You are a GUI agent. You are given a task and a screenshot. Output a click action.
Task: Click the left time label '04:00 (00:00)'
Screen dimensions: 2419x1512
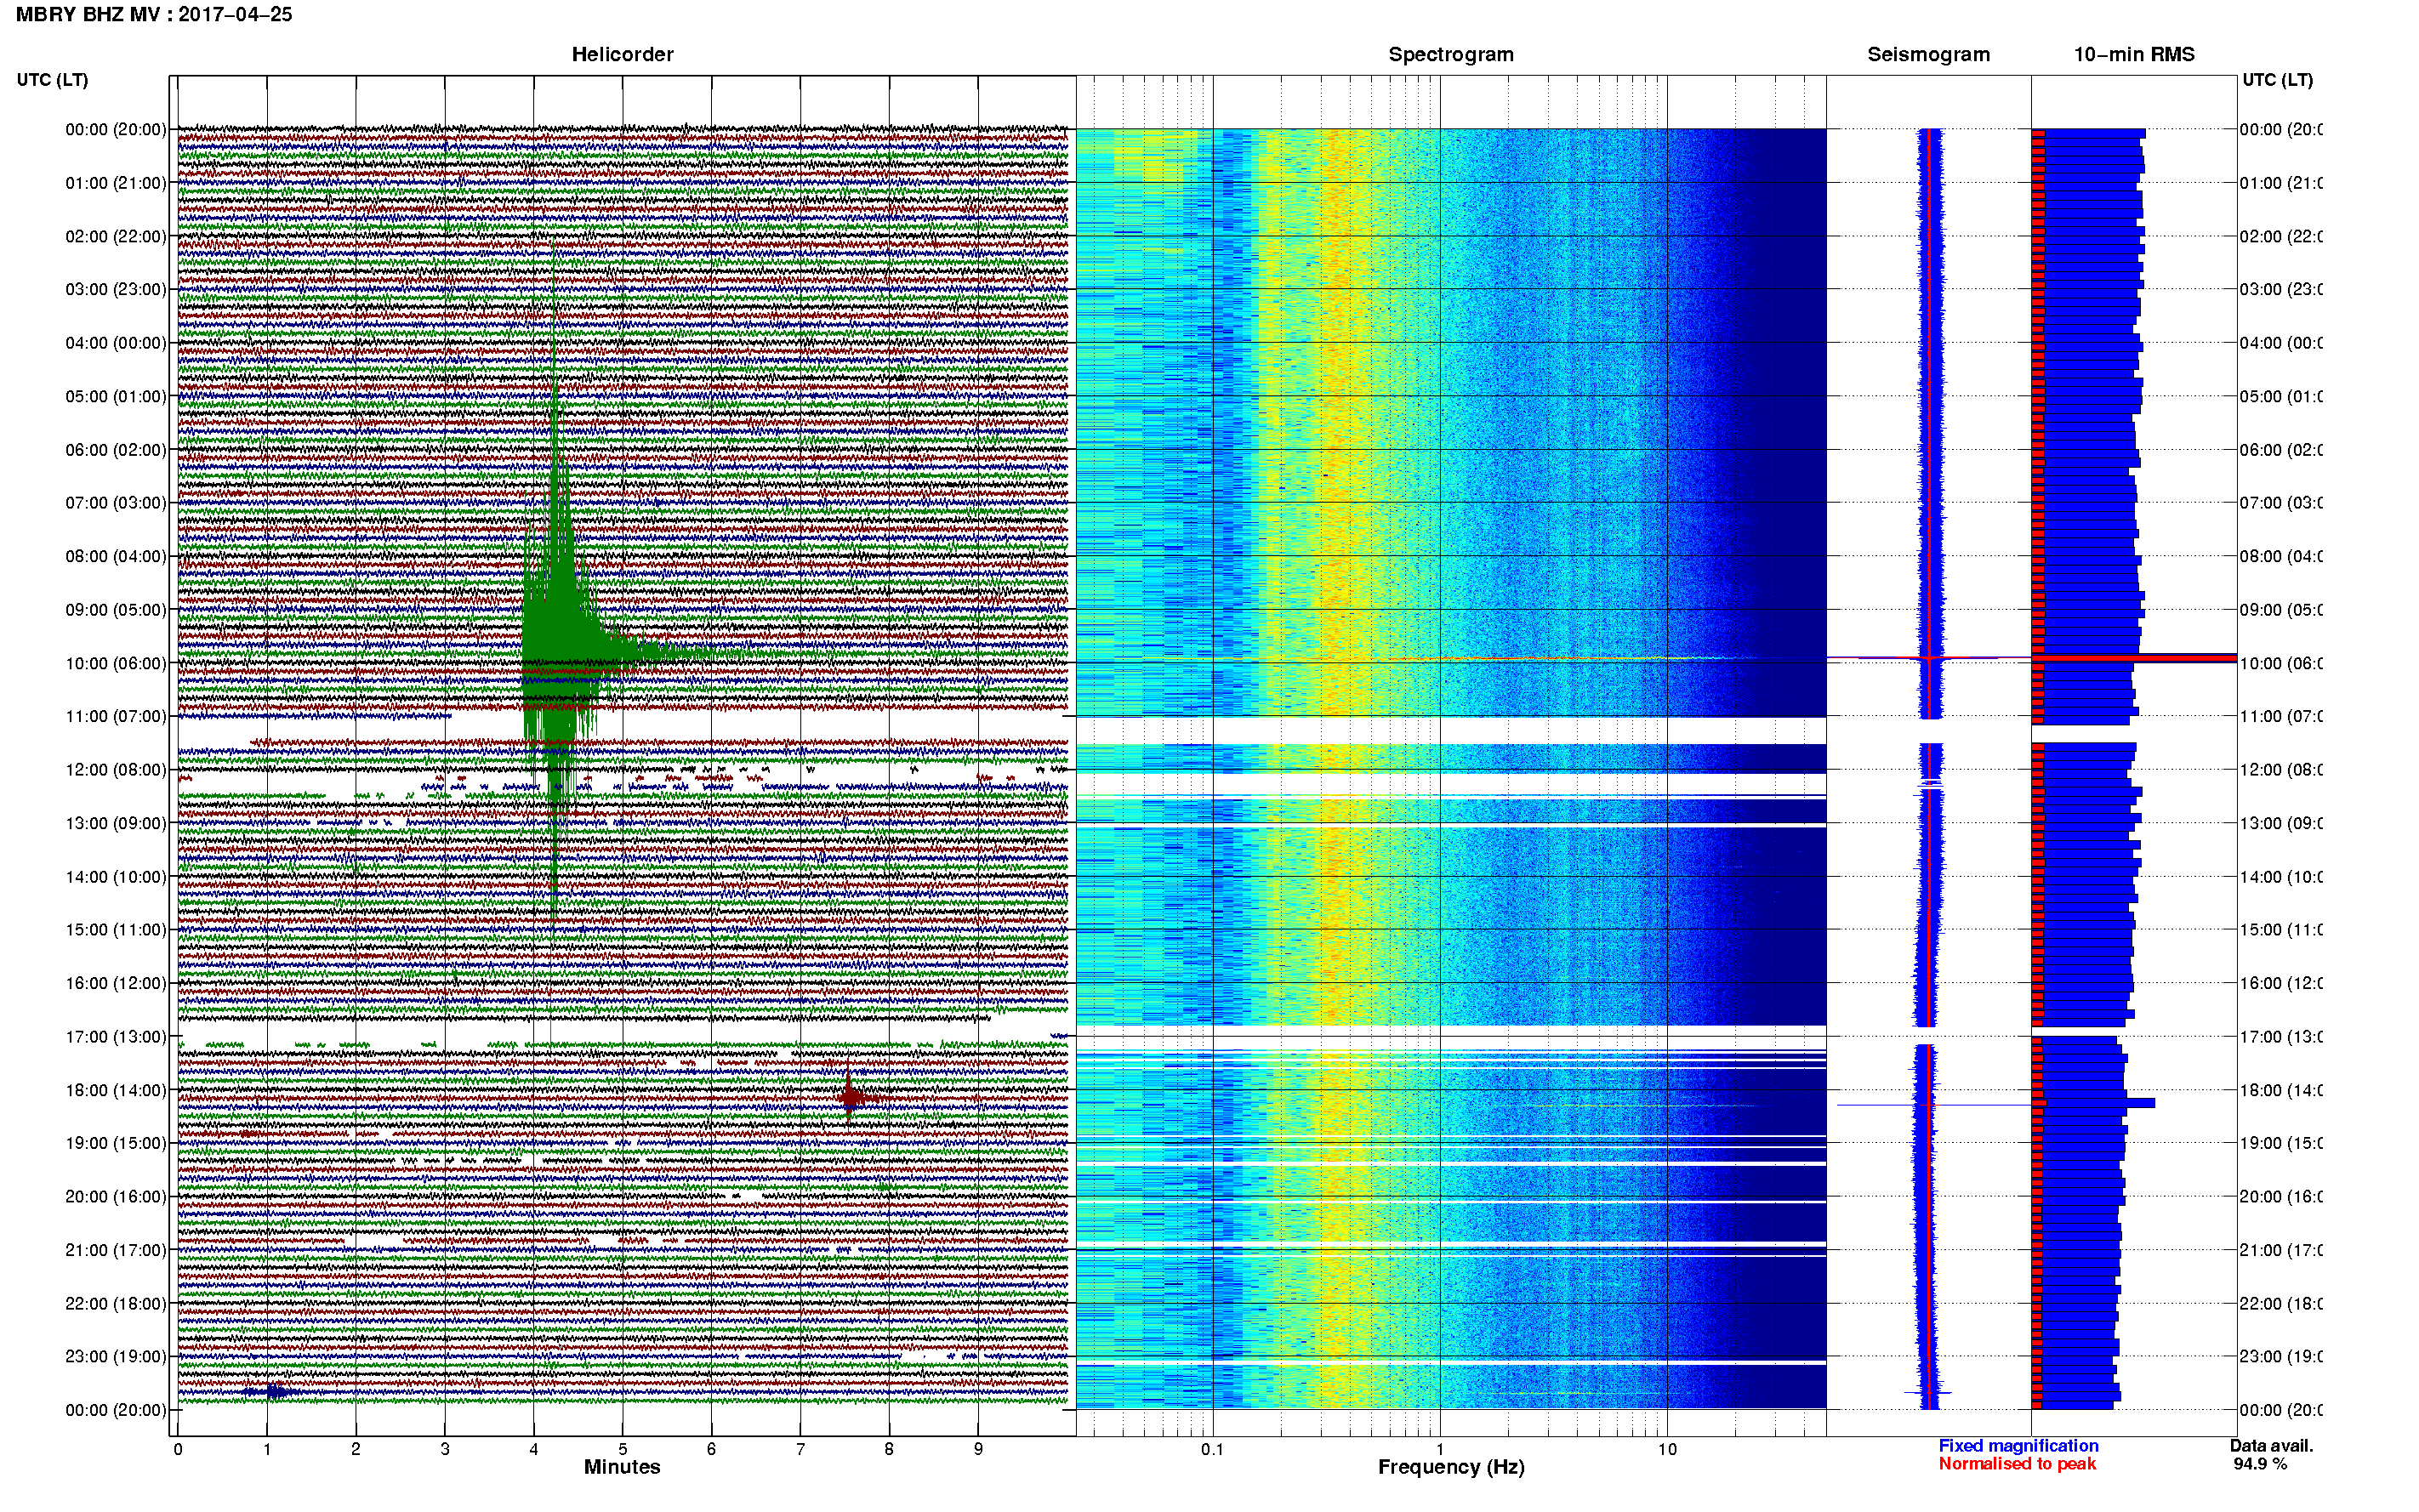116,343
